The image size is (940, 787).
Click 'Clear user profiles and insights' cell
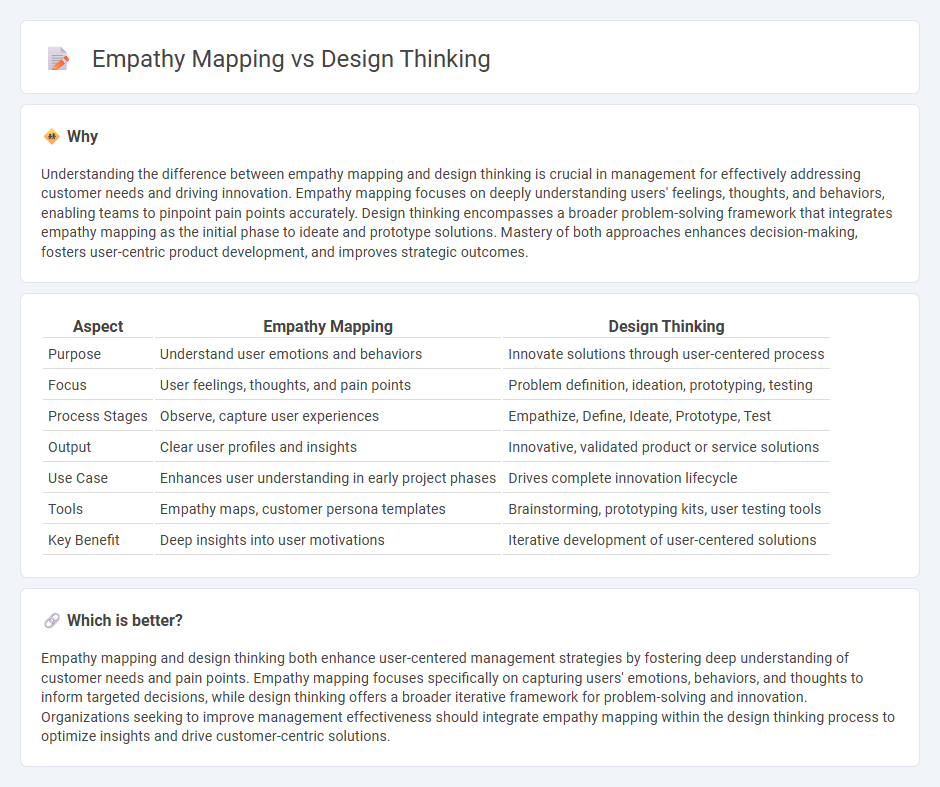click(258, 447)
